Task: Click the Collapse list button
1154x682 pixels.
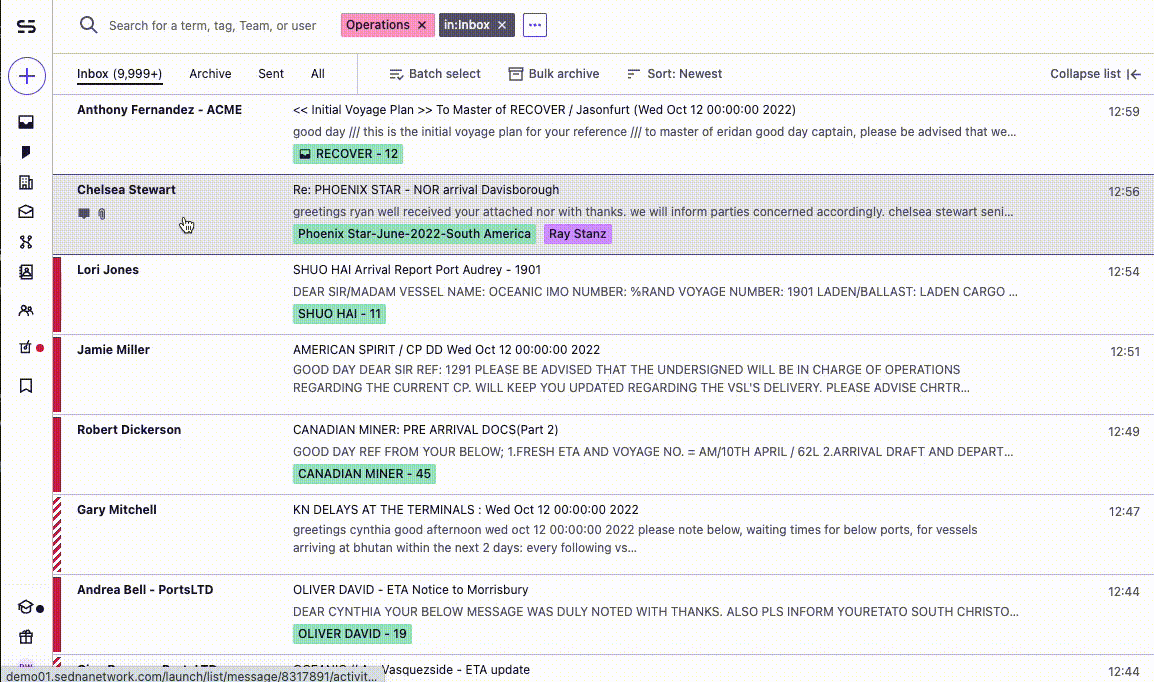Action: [x=1095, y=74]
